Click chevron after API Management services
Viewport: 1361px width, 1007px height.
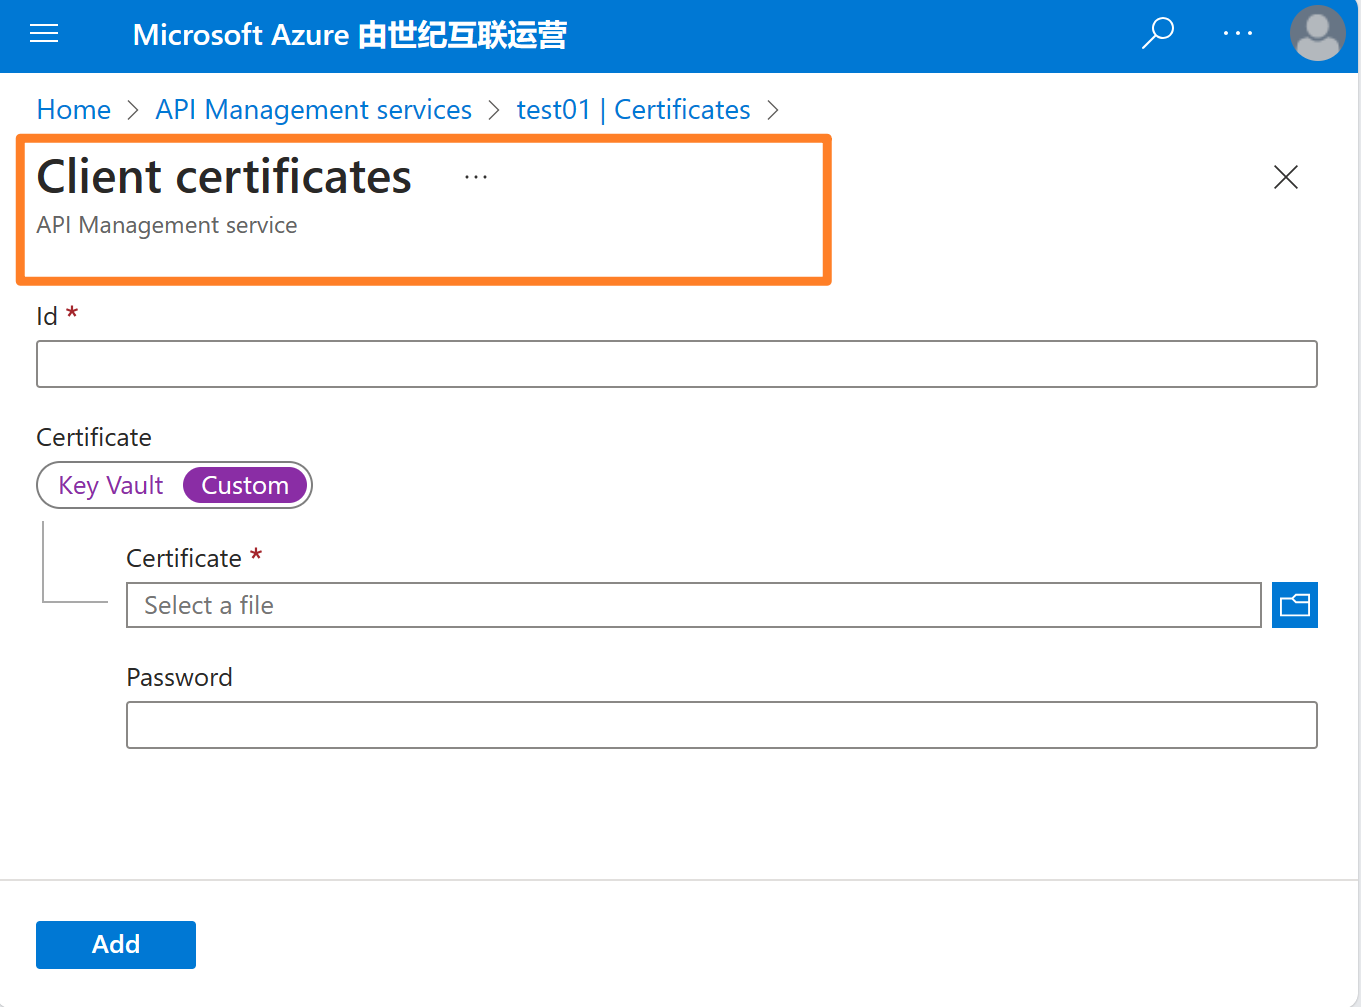tap(494, 110)
